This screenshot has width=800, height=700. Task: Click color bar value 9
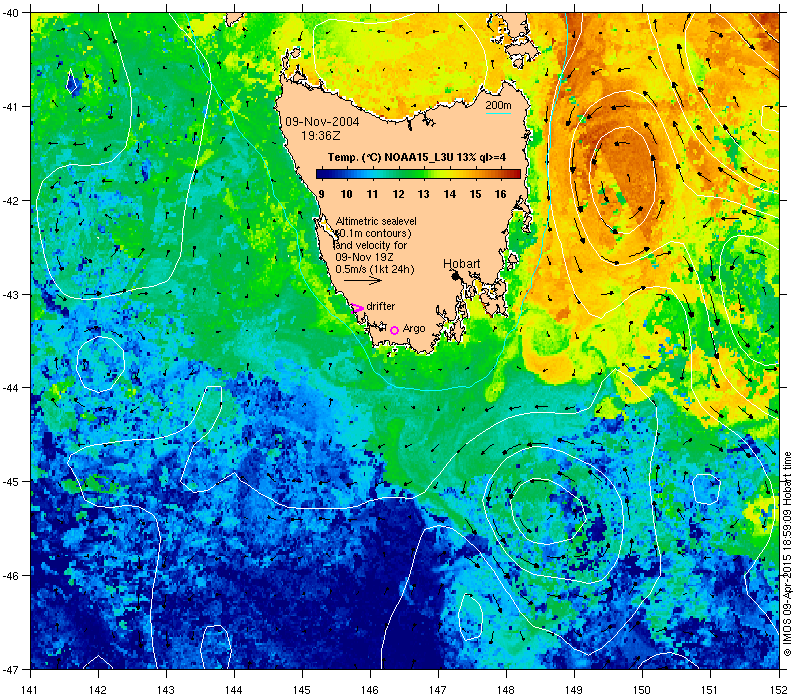pyautogui.click(x=321, y=194)
